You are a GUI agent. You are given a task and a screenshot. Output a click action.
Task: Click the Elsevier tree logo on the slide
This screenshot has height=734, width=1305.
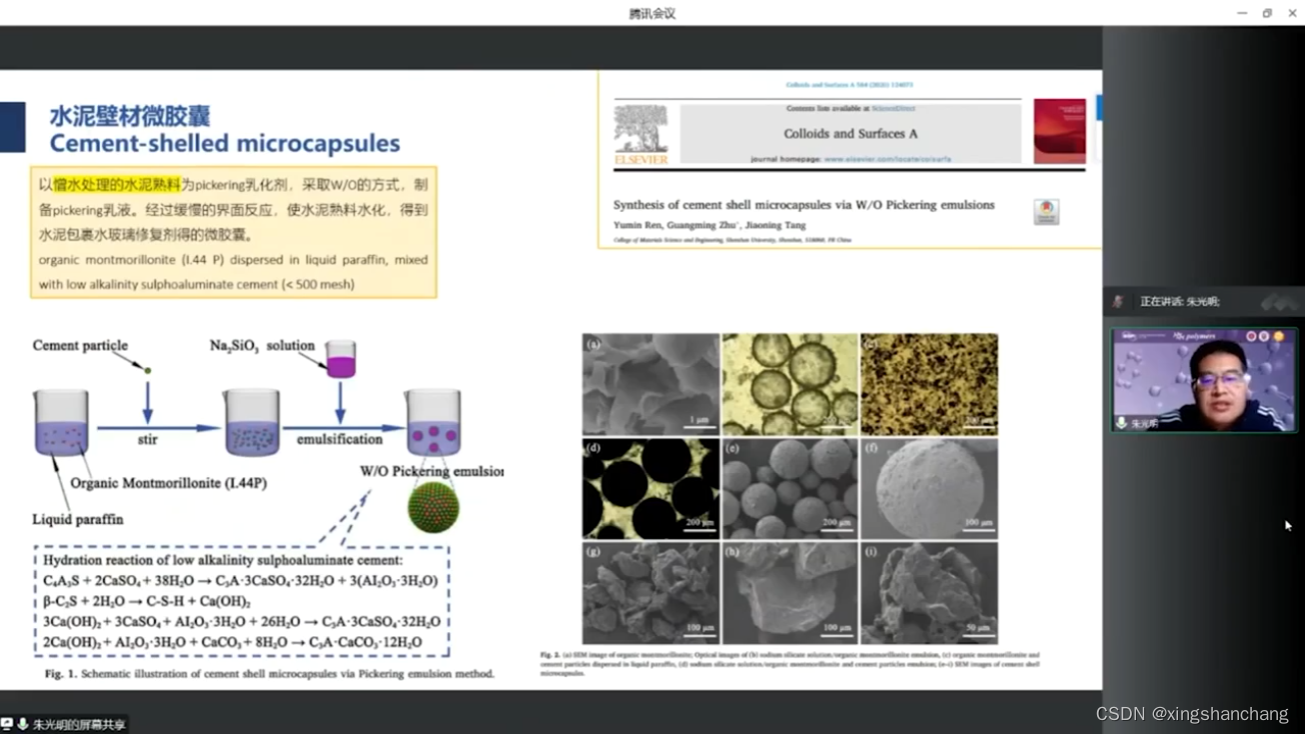[640, 134]
